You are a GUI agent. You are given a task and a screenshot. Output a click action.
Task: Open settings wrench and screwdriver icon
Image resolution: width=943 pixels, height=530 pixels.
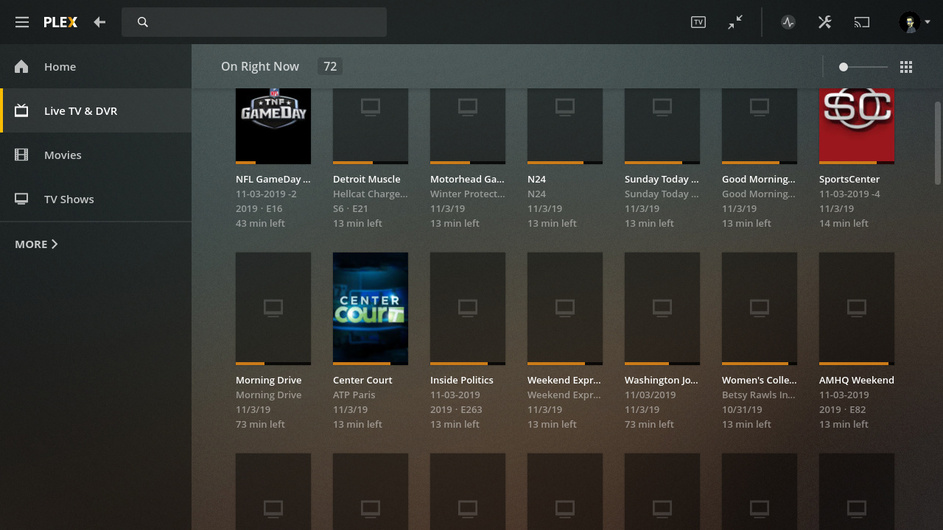click(x=825, y=22)
